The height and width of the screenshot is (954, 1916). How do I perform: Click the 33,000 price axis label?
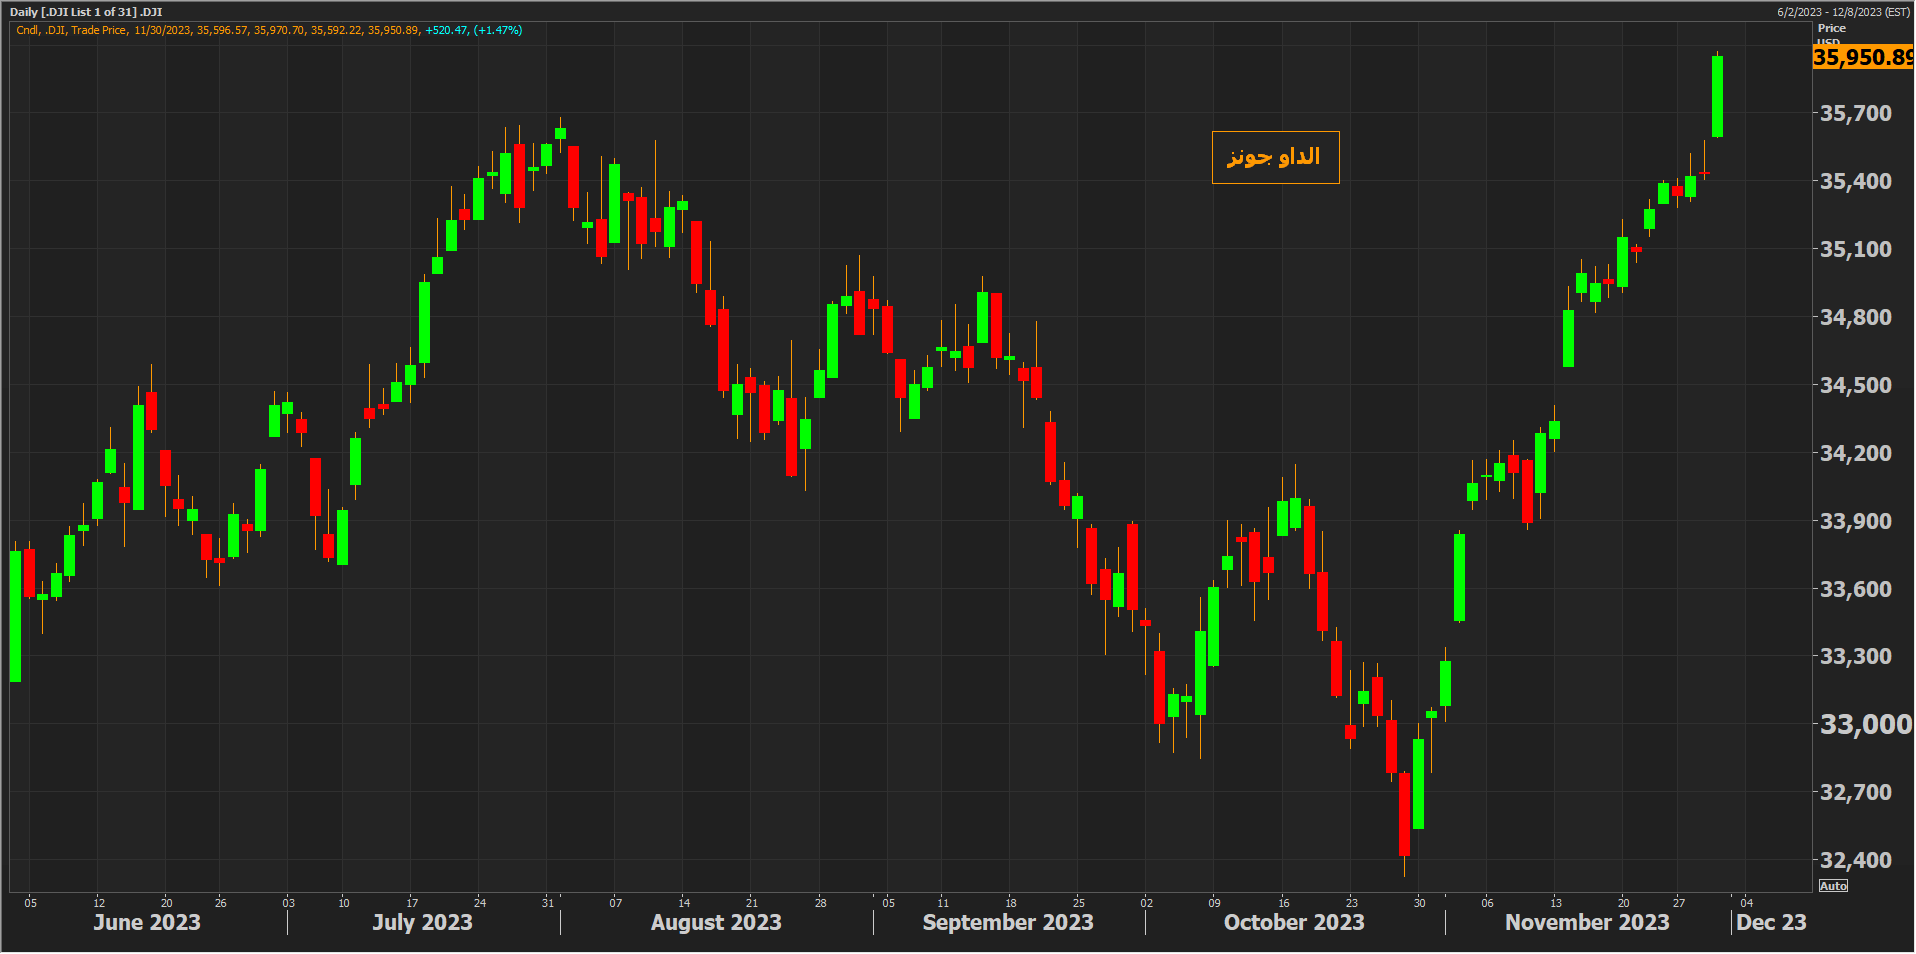click(1864, 724)
